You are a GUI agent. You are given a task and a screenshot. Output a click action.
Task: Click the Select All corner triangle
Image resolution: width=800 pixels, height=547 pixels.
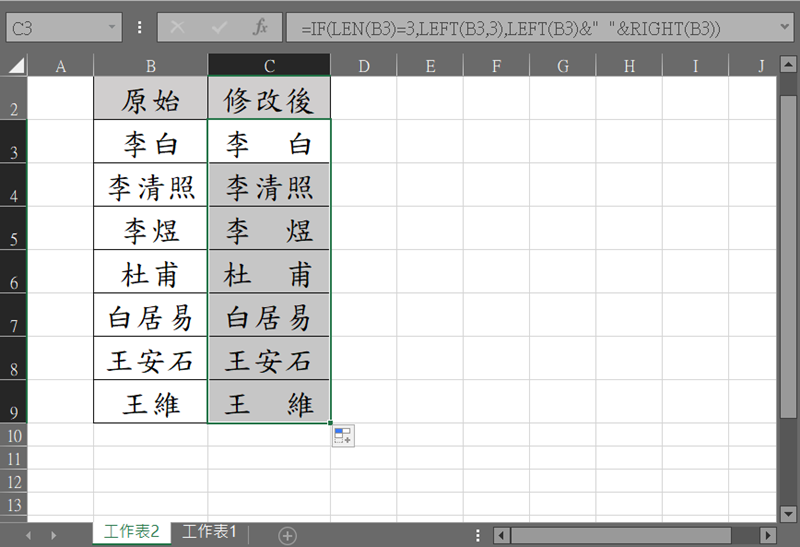(x=16, y=65)
